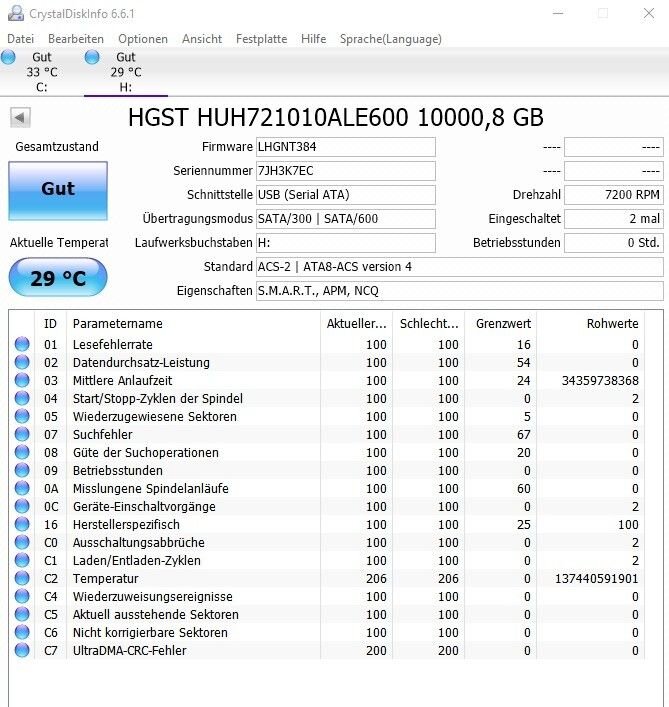Click the ID column header
Viewport: 669px width, 707px height.
tap(50, 324)
